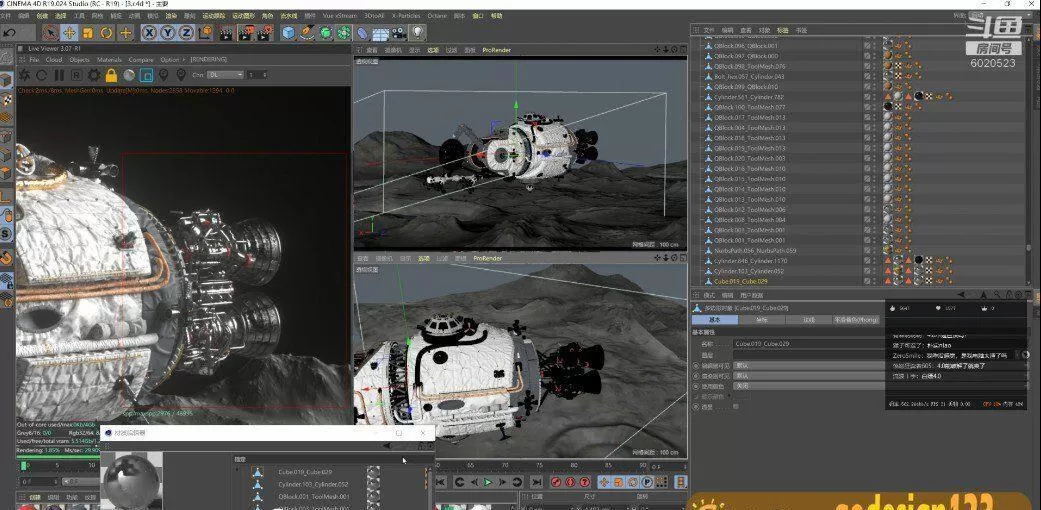Click the green timeline playhead slider at frame 0
Screen dimensions: 1041x510
click(24, 465)
